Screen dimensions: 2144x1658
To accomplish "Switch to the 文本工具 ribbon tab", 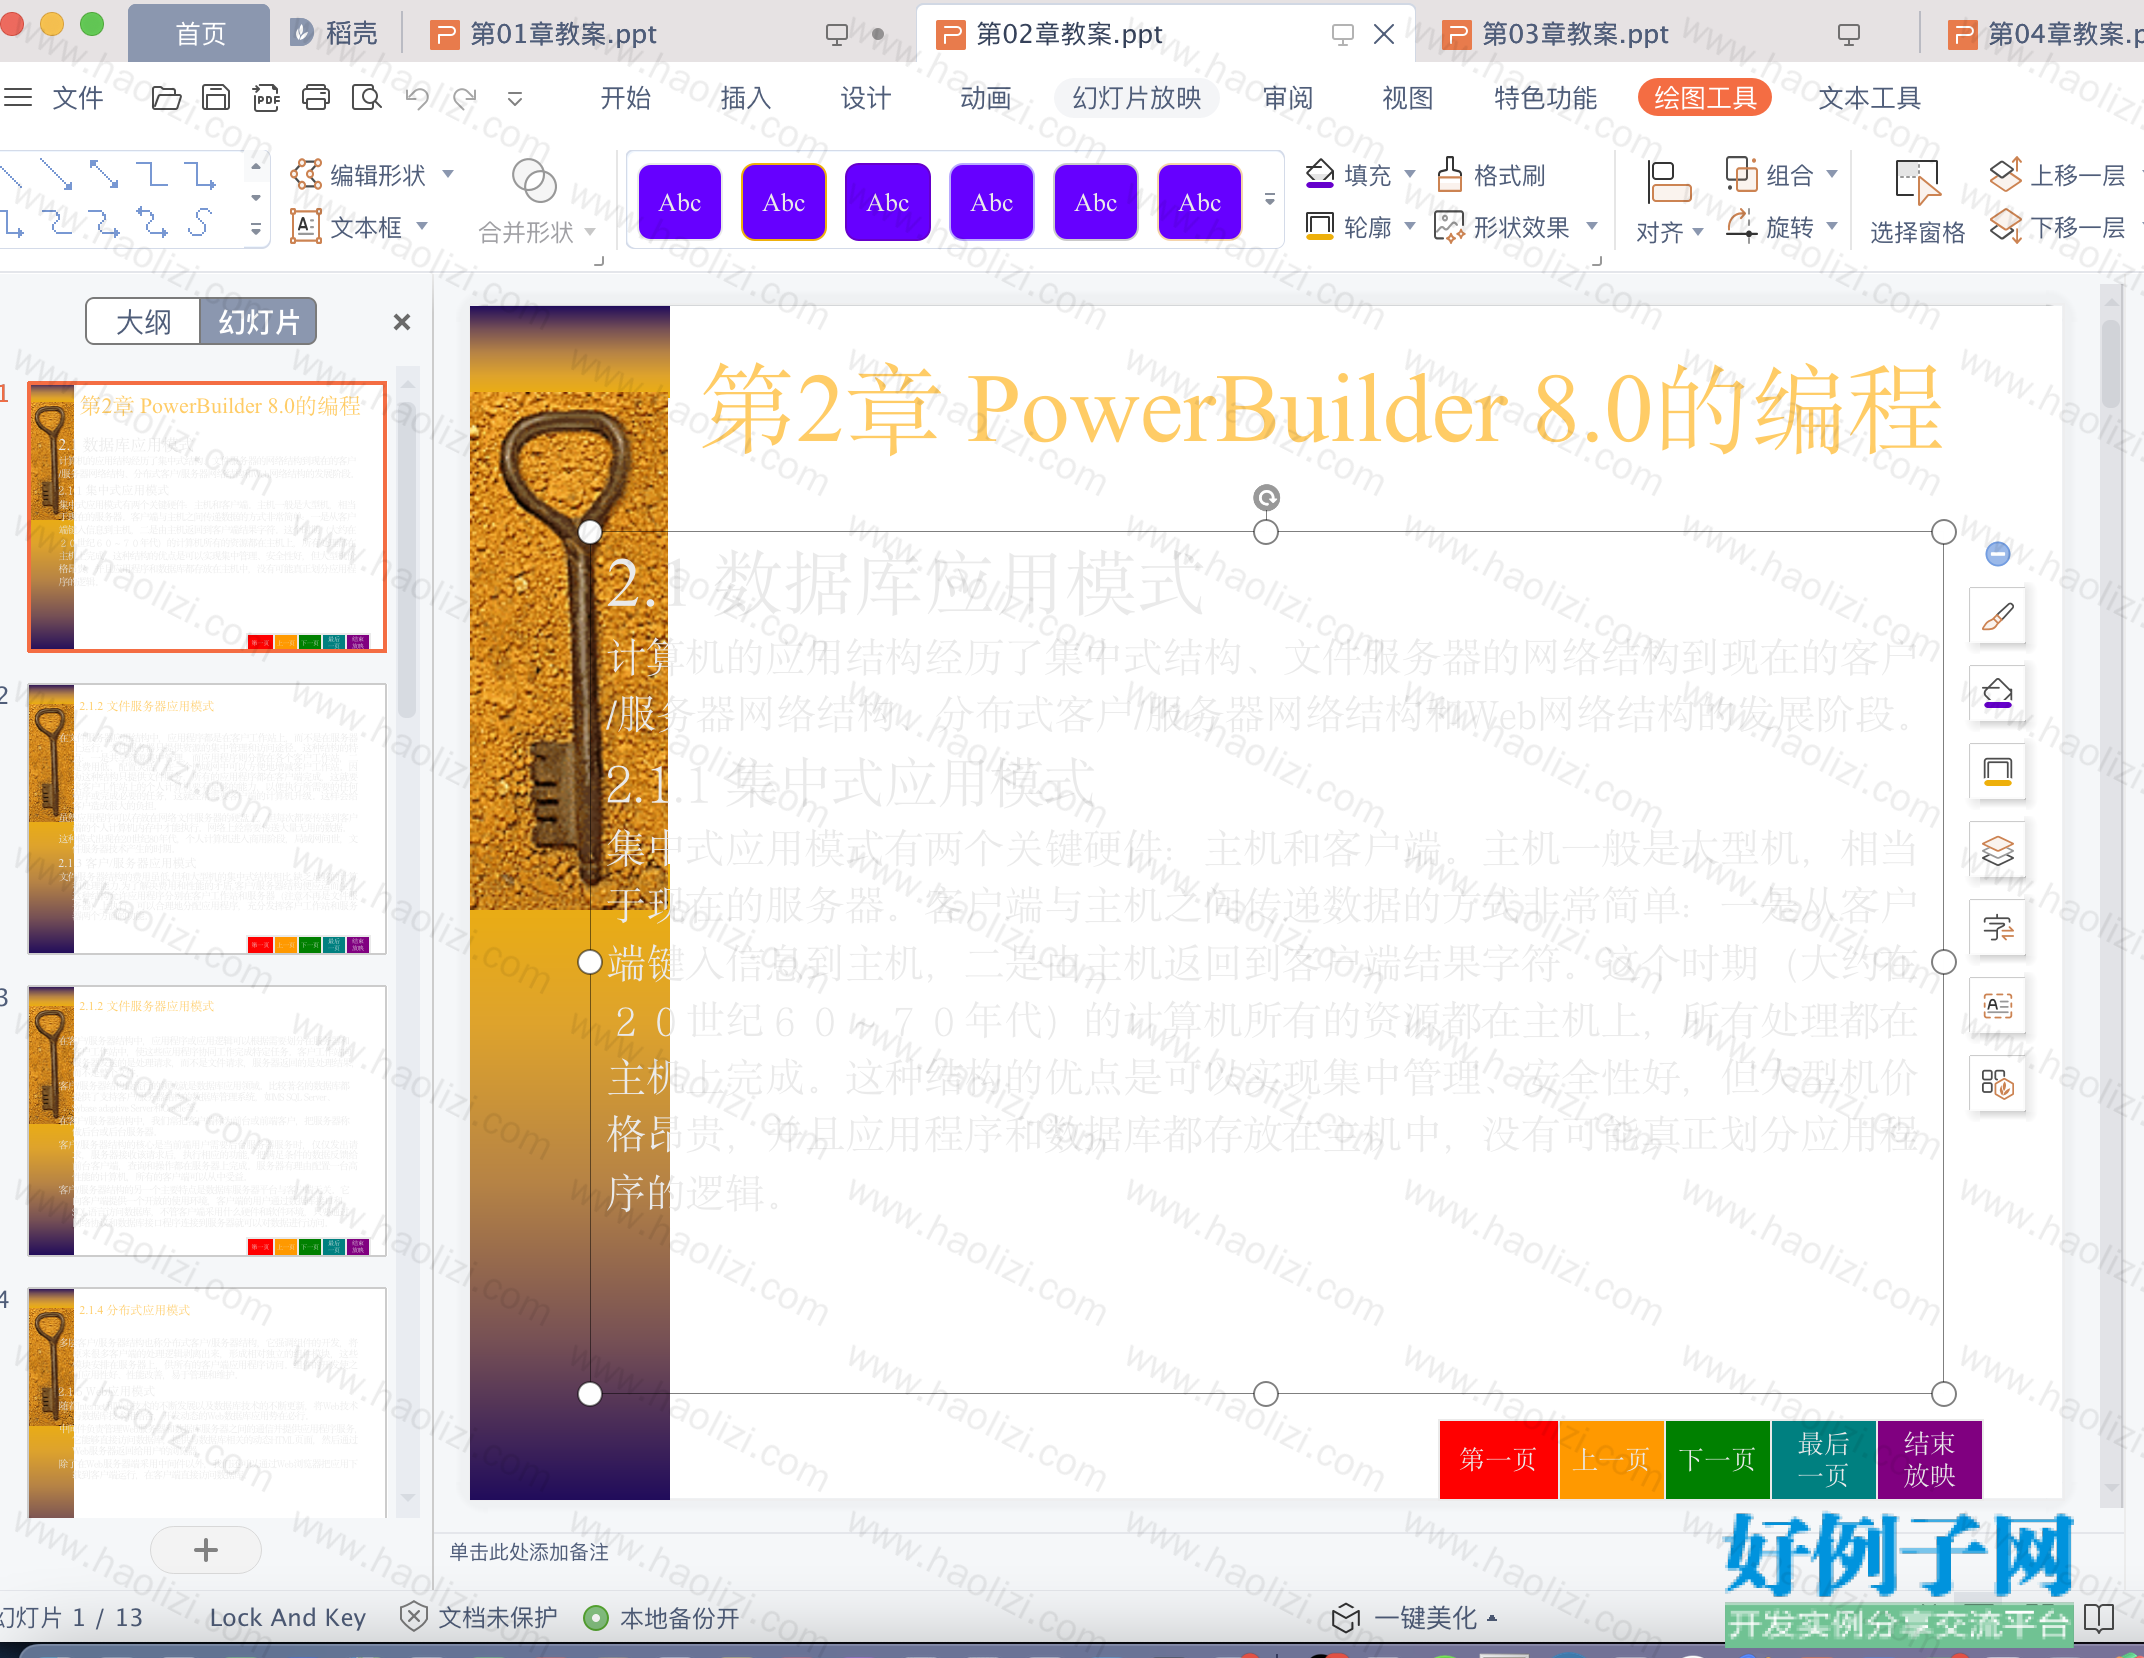I will point(1869,98).
